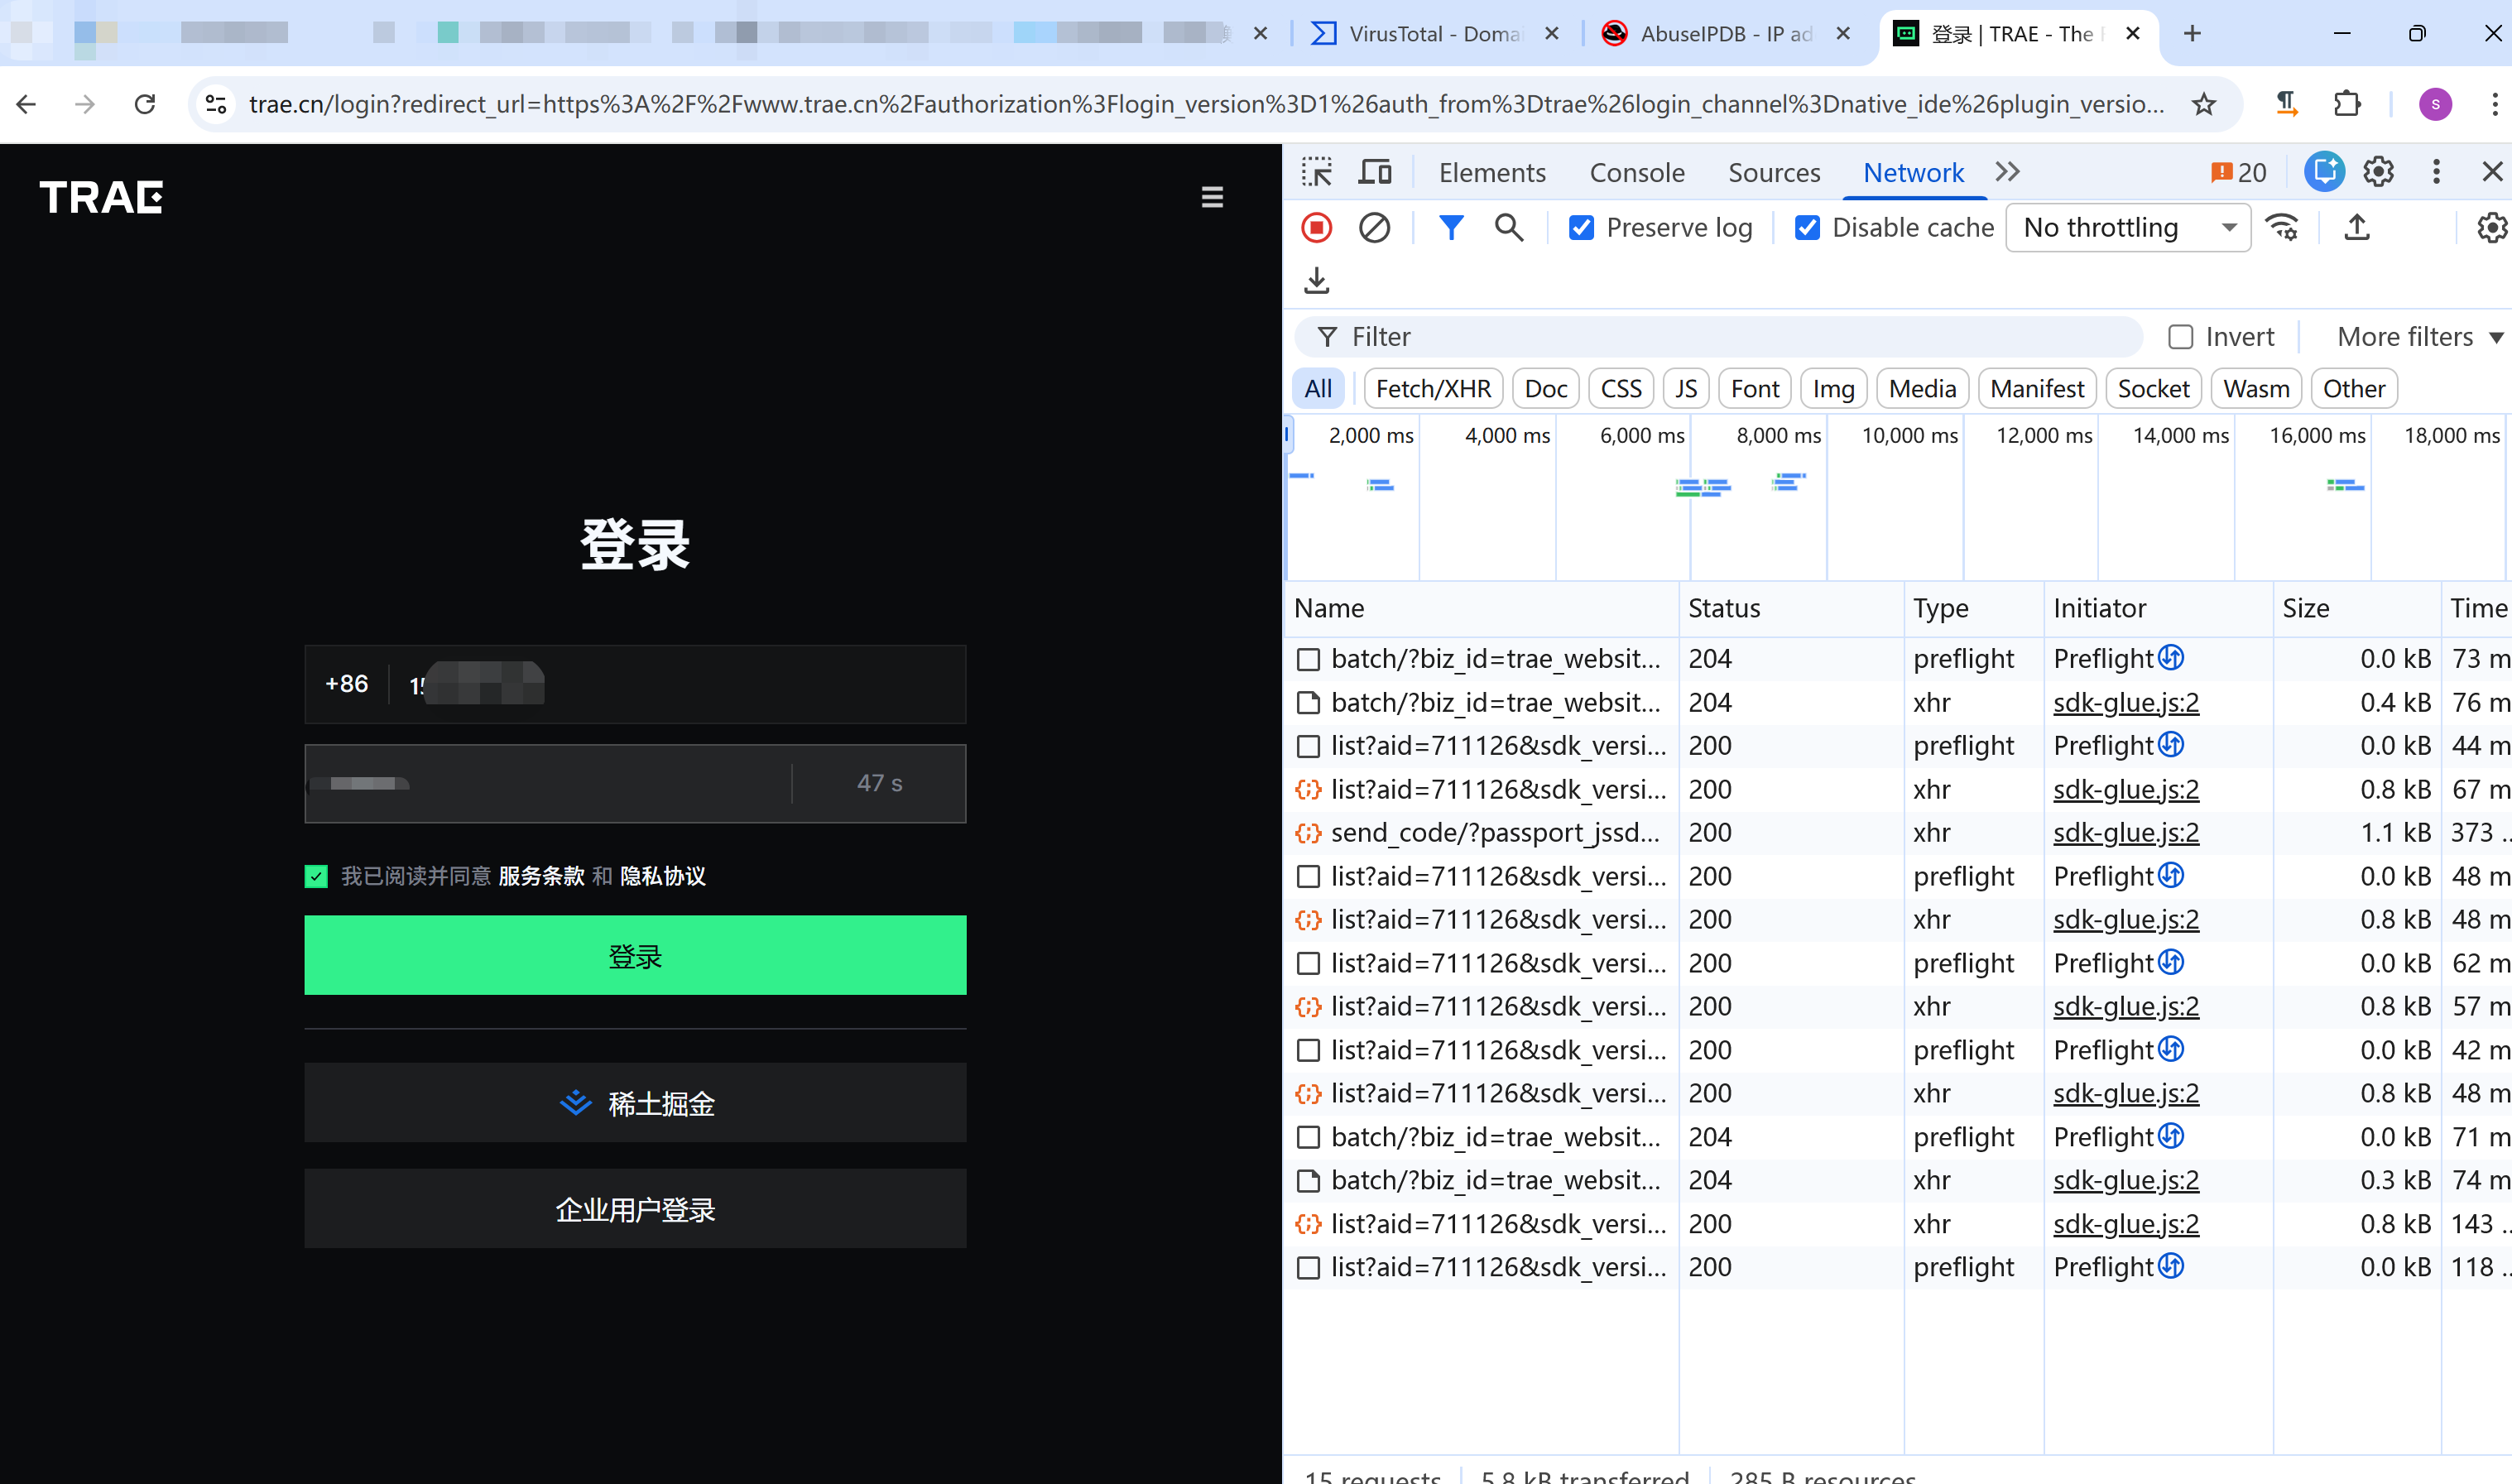Toggle the device toolbar icon

point(1375,172)
